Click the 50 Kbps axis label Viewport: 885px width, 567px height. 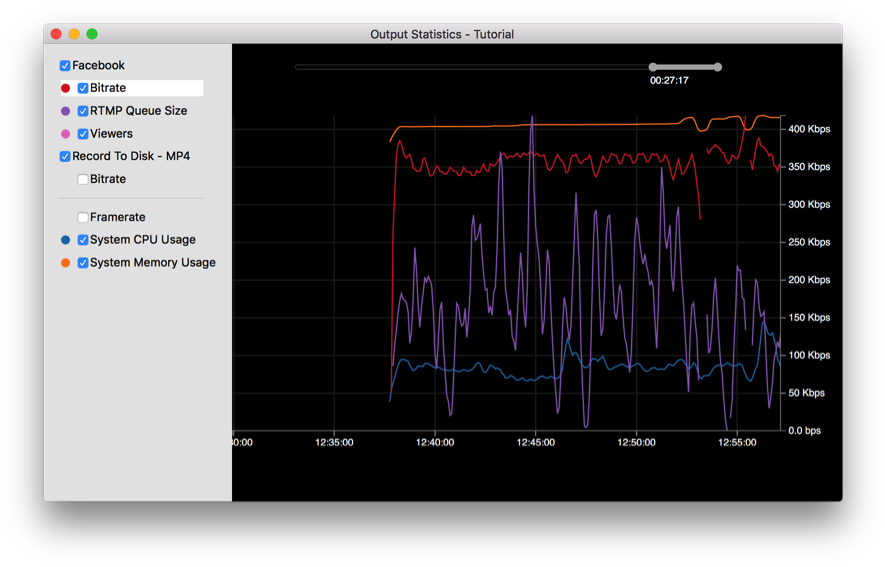pos(806,393)
